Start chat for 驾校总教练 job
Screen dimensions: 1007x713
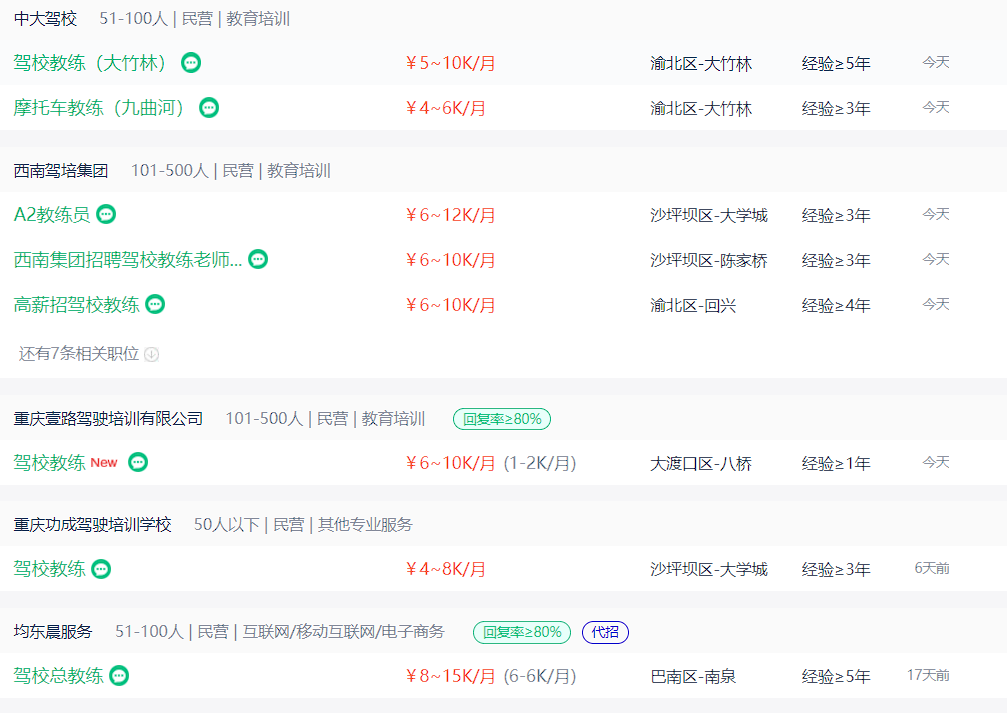[x=119, y=675]
